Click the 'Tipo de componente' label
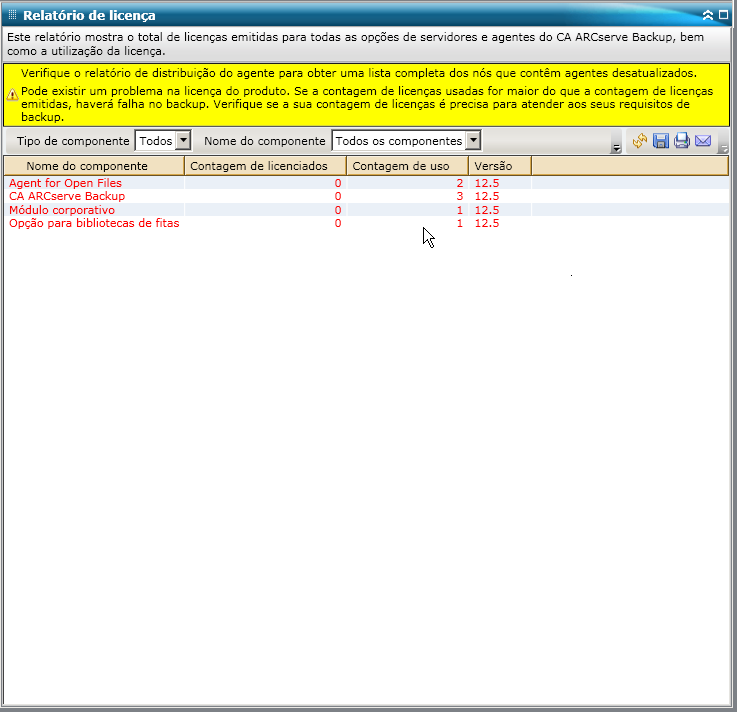The width and height of the screenshot is (737, 712). tap(73, 141)
